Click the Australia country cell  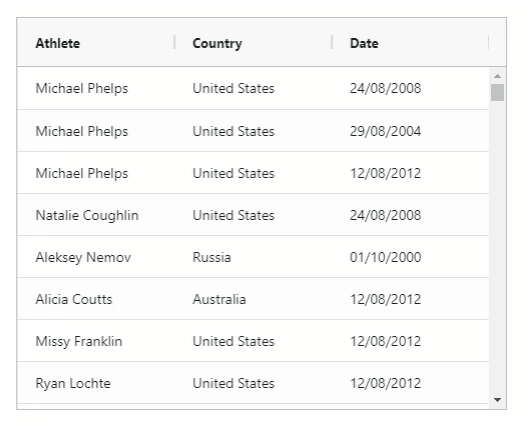(x=253, y=299)
